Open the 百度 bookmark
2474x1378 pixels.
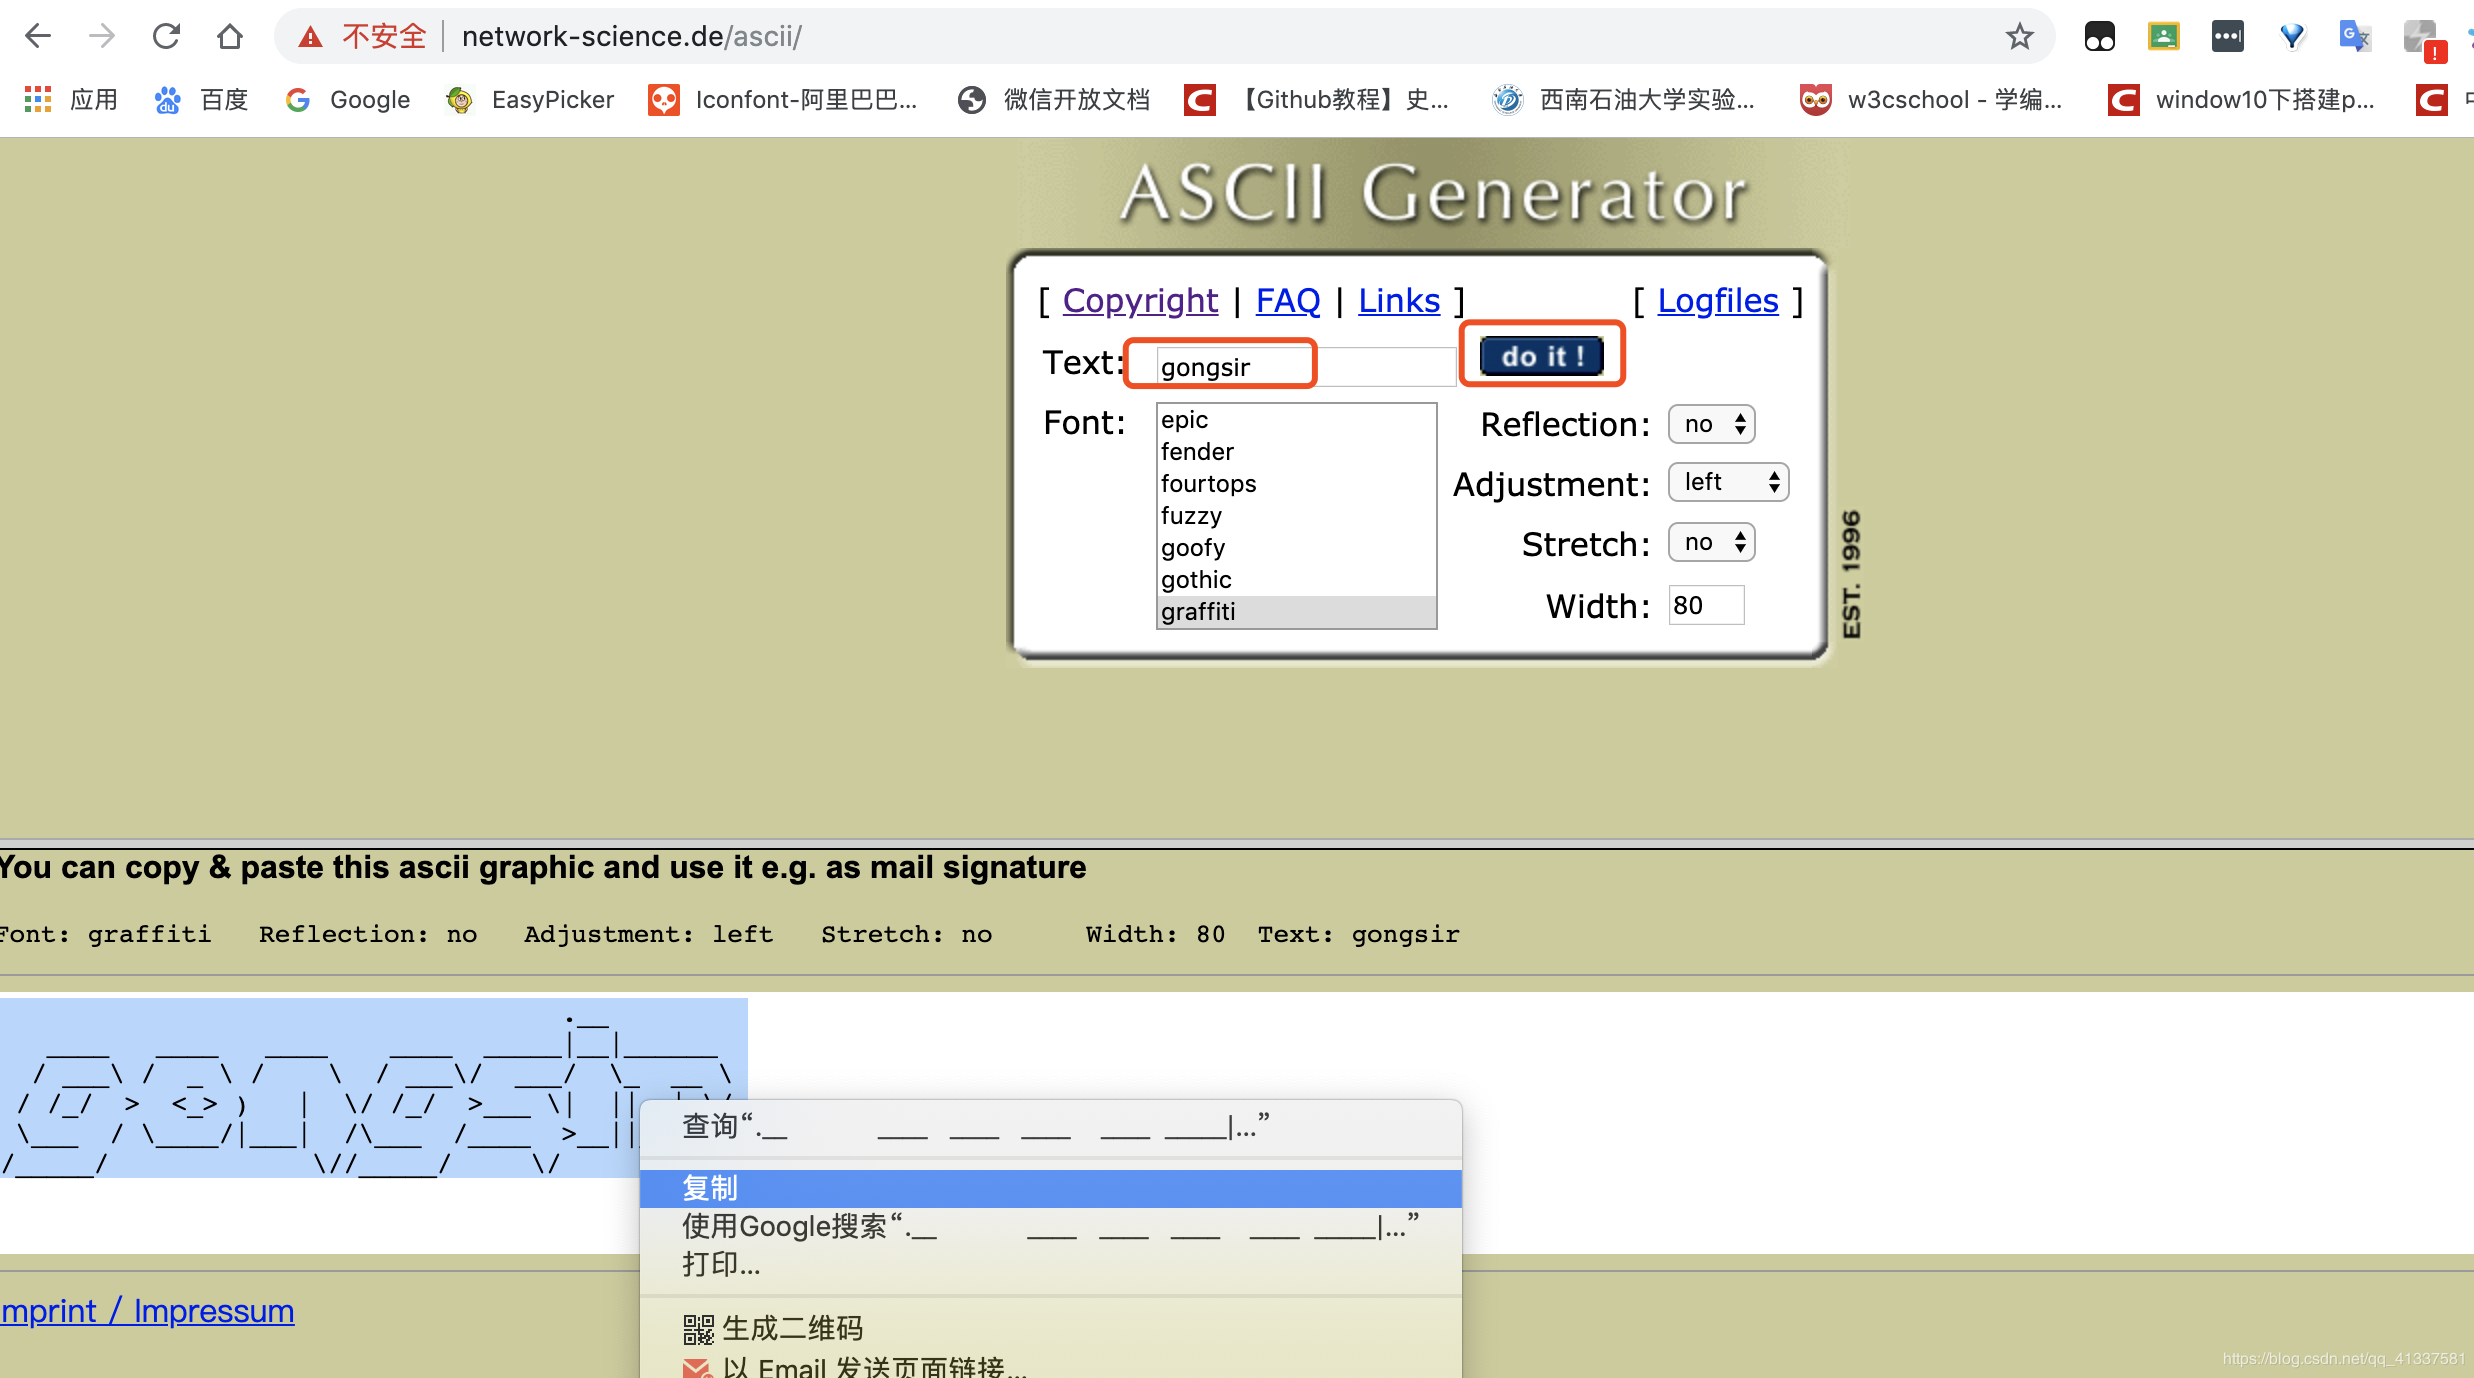201,99
